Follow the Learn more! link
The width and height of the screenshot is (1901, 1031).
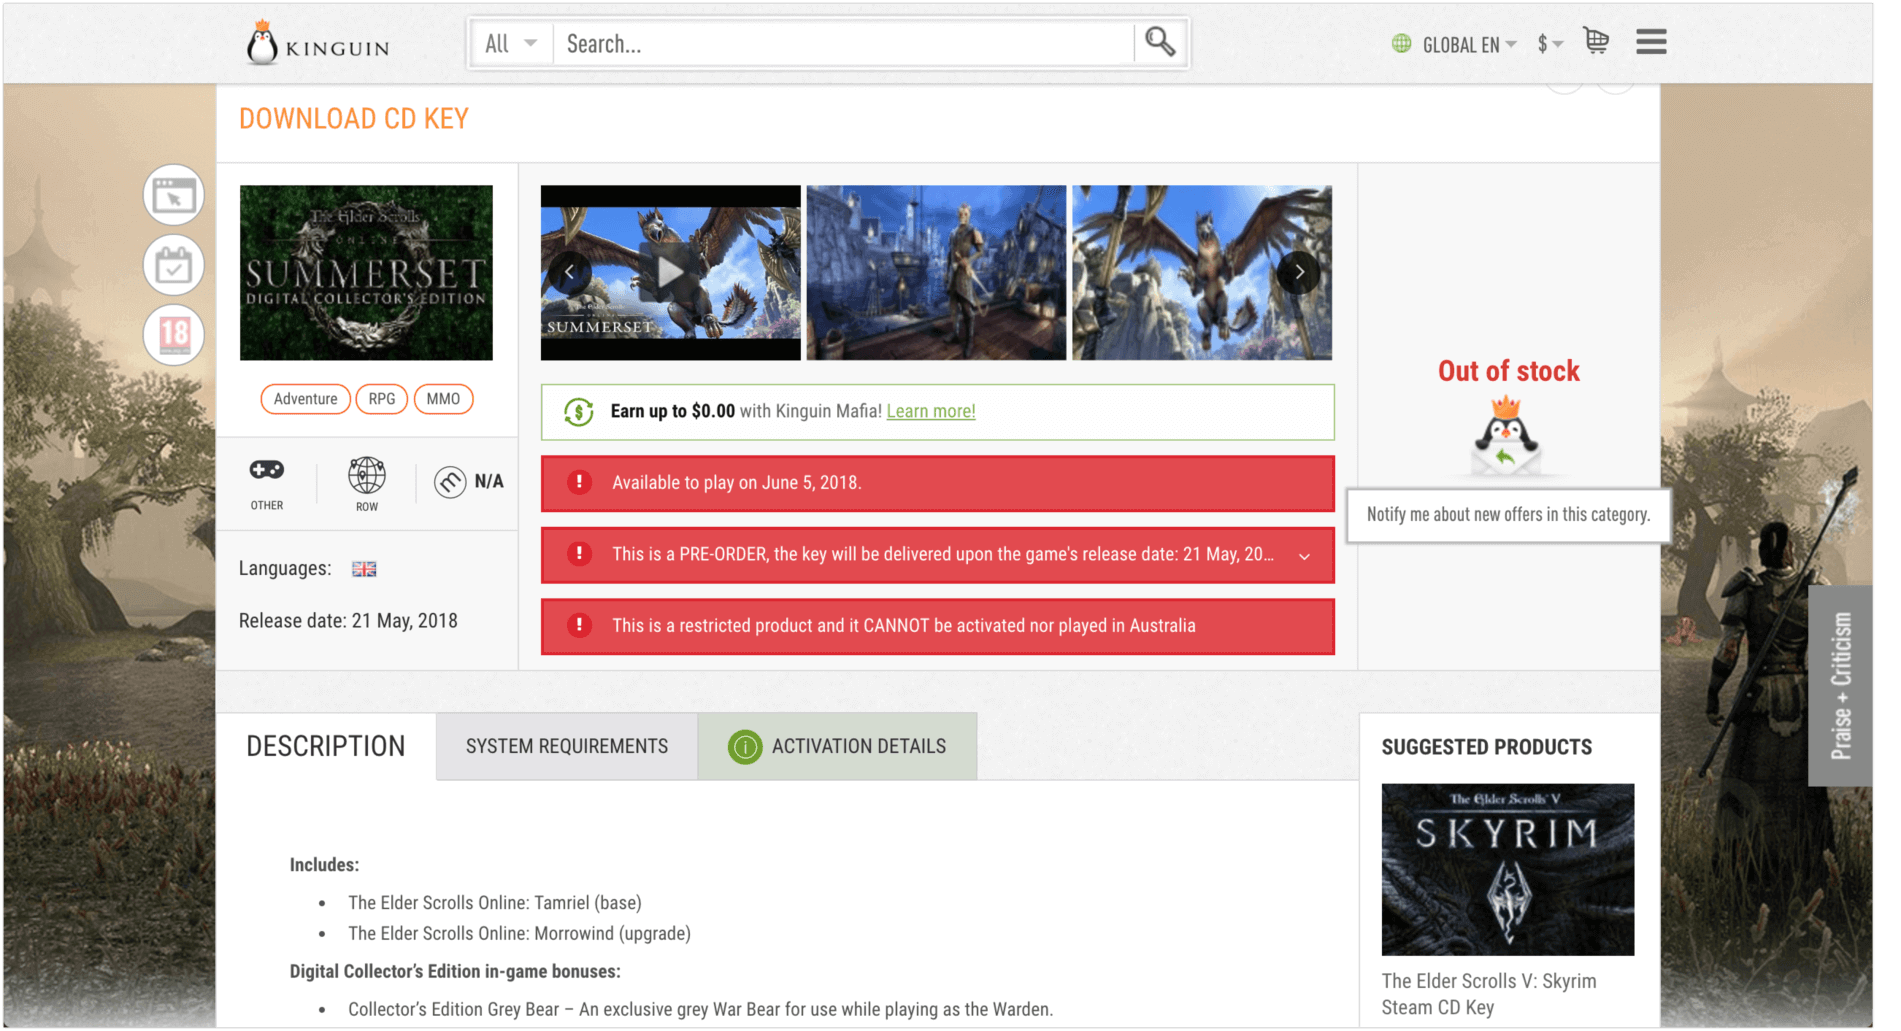[x=931, y=411]
